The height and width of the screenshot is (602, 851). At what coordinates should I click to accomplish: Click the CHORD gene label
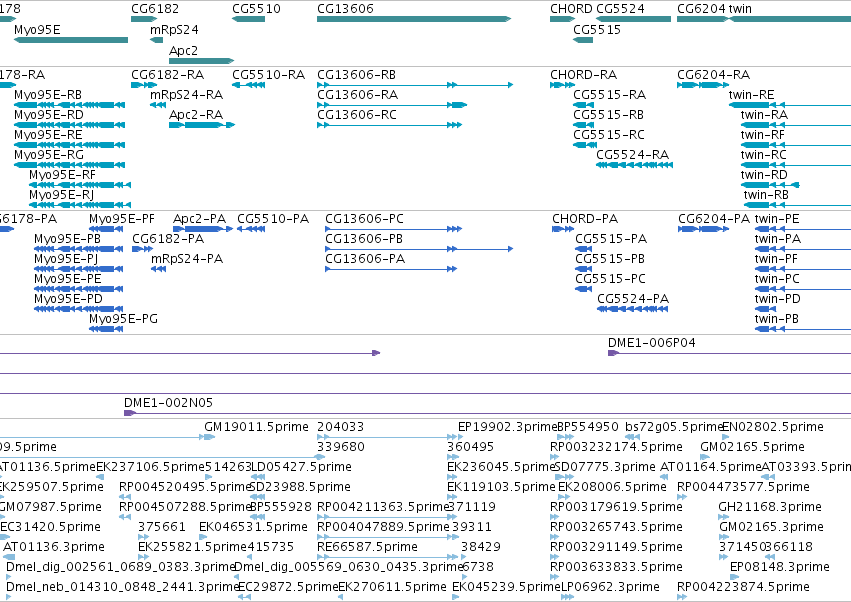coord(571,9)
